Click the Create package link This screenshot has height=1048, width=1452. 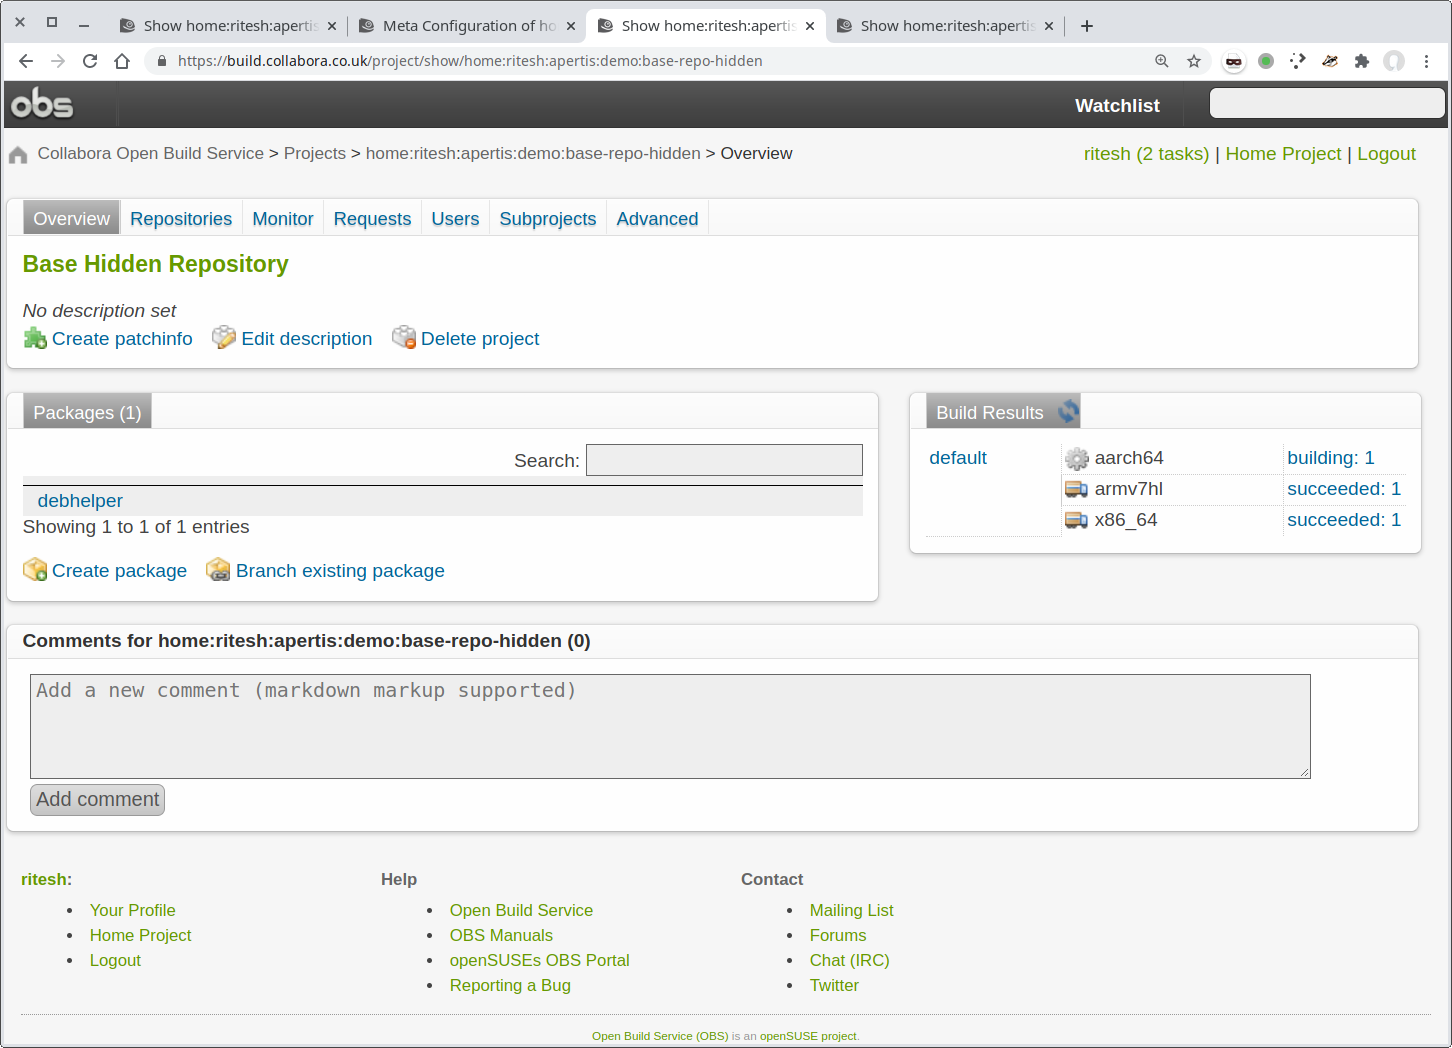[119, 571]
